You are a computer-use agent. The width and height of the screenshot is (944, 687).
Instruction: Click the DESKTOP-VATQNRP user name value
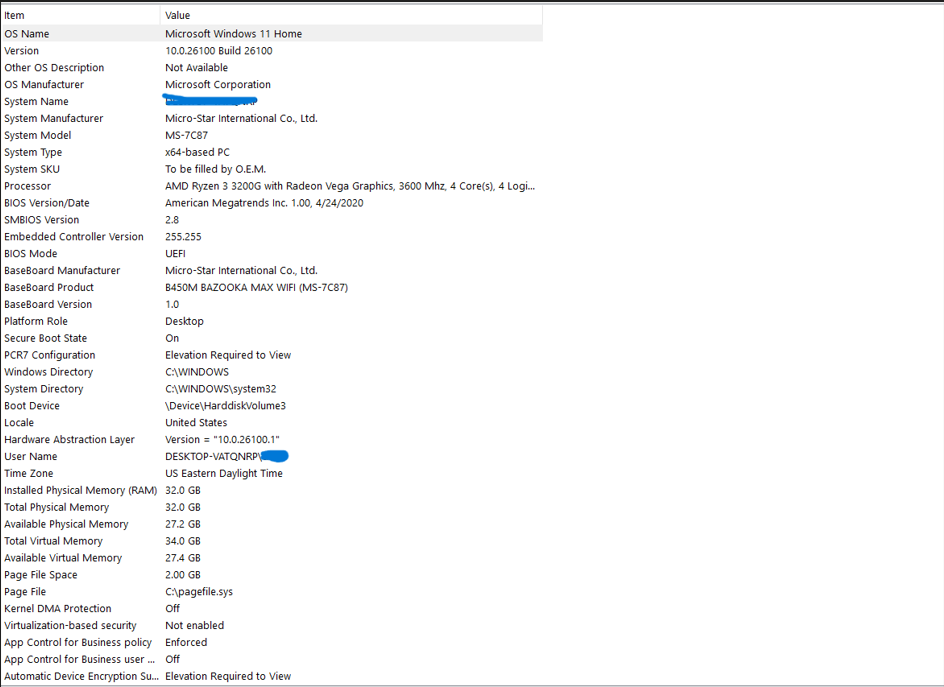(x=214, y=456)
